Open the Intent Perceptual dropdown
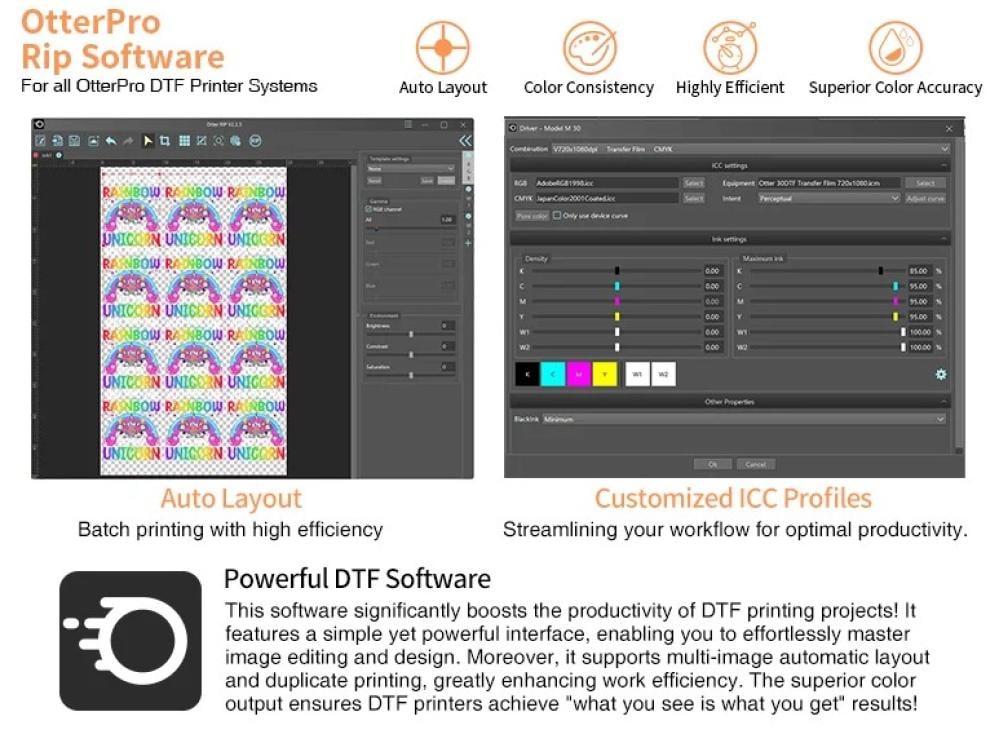 tap(828, 199)
